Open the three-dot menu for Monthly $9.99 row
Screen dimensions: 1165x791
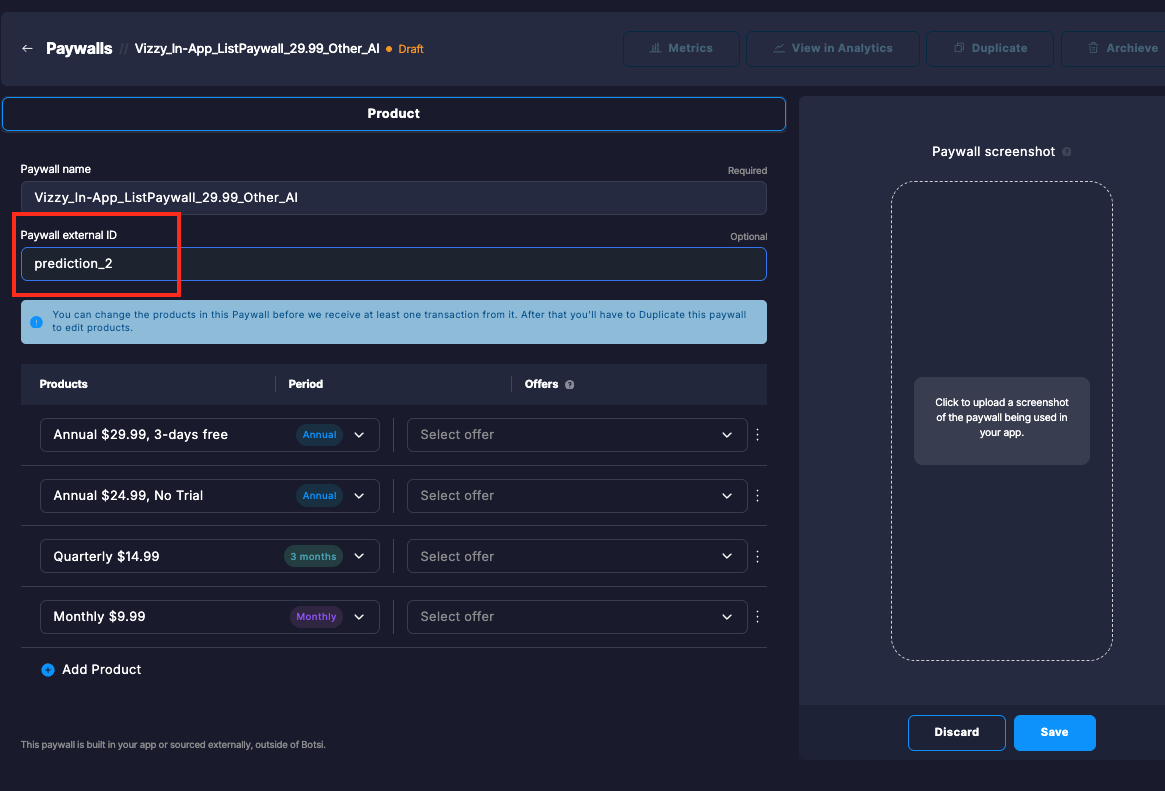pyautogui.click(x=757, y=616)
